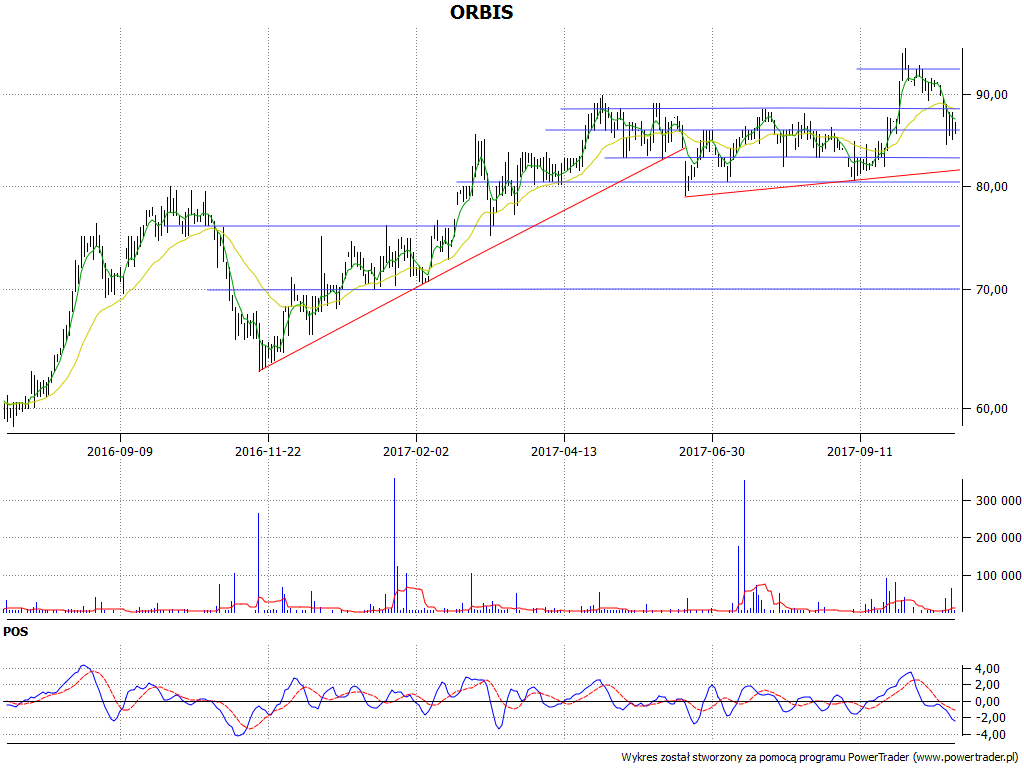
Task: Select the 90,00 price axis label
Action: click(991, 95)
